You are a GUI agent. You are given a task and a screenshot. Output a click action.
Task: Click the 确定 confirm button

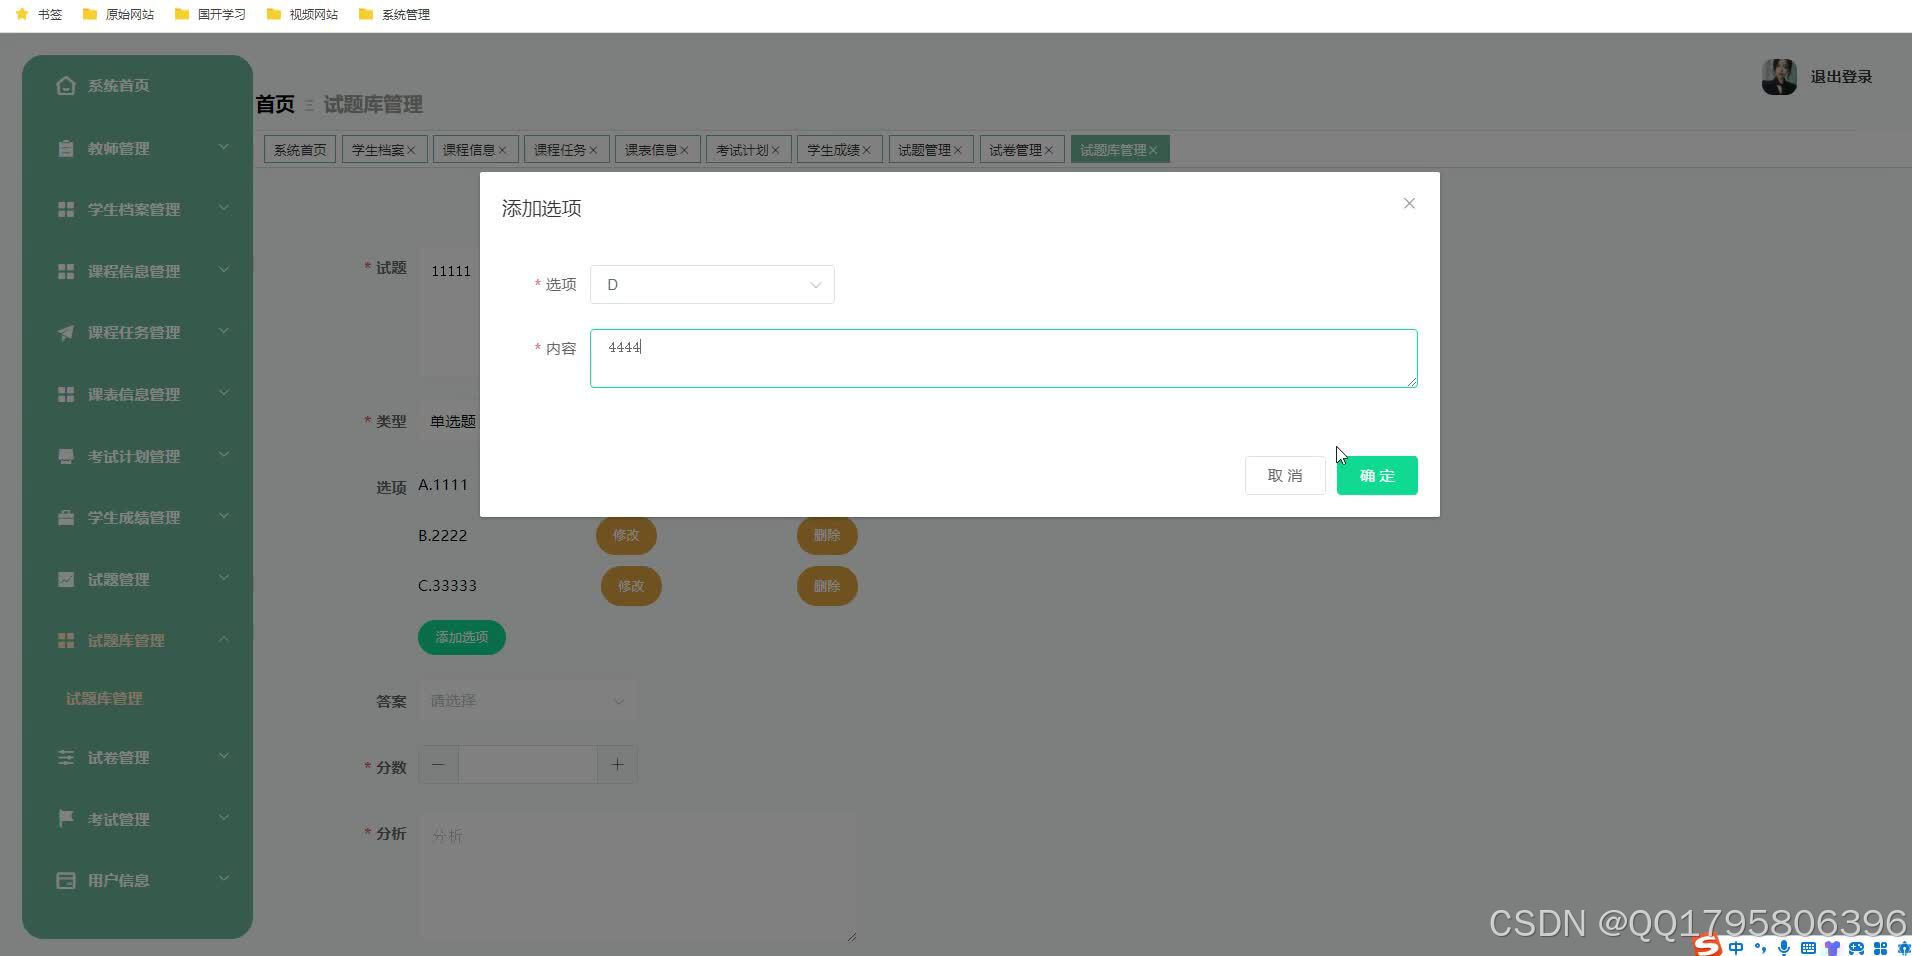[1377, 476]
